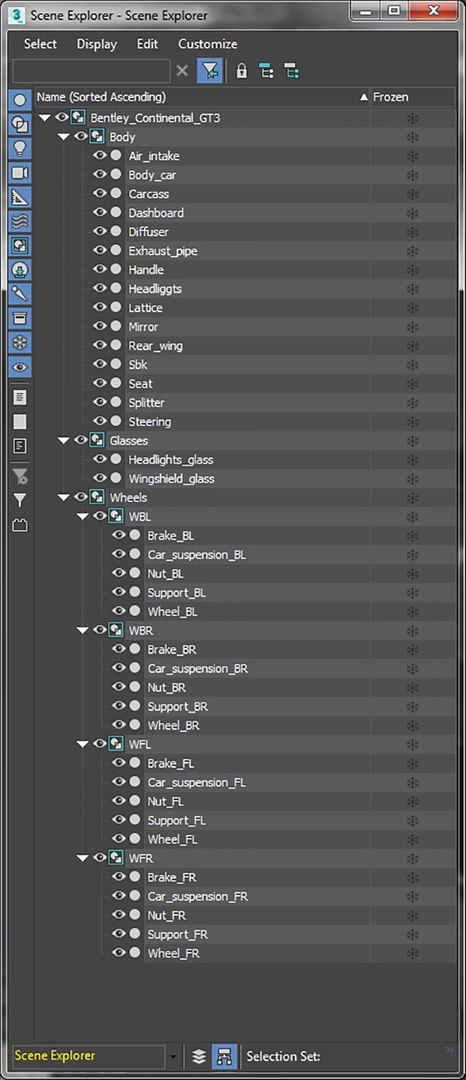Collapse the Glasses group

point(64,440)
